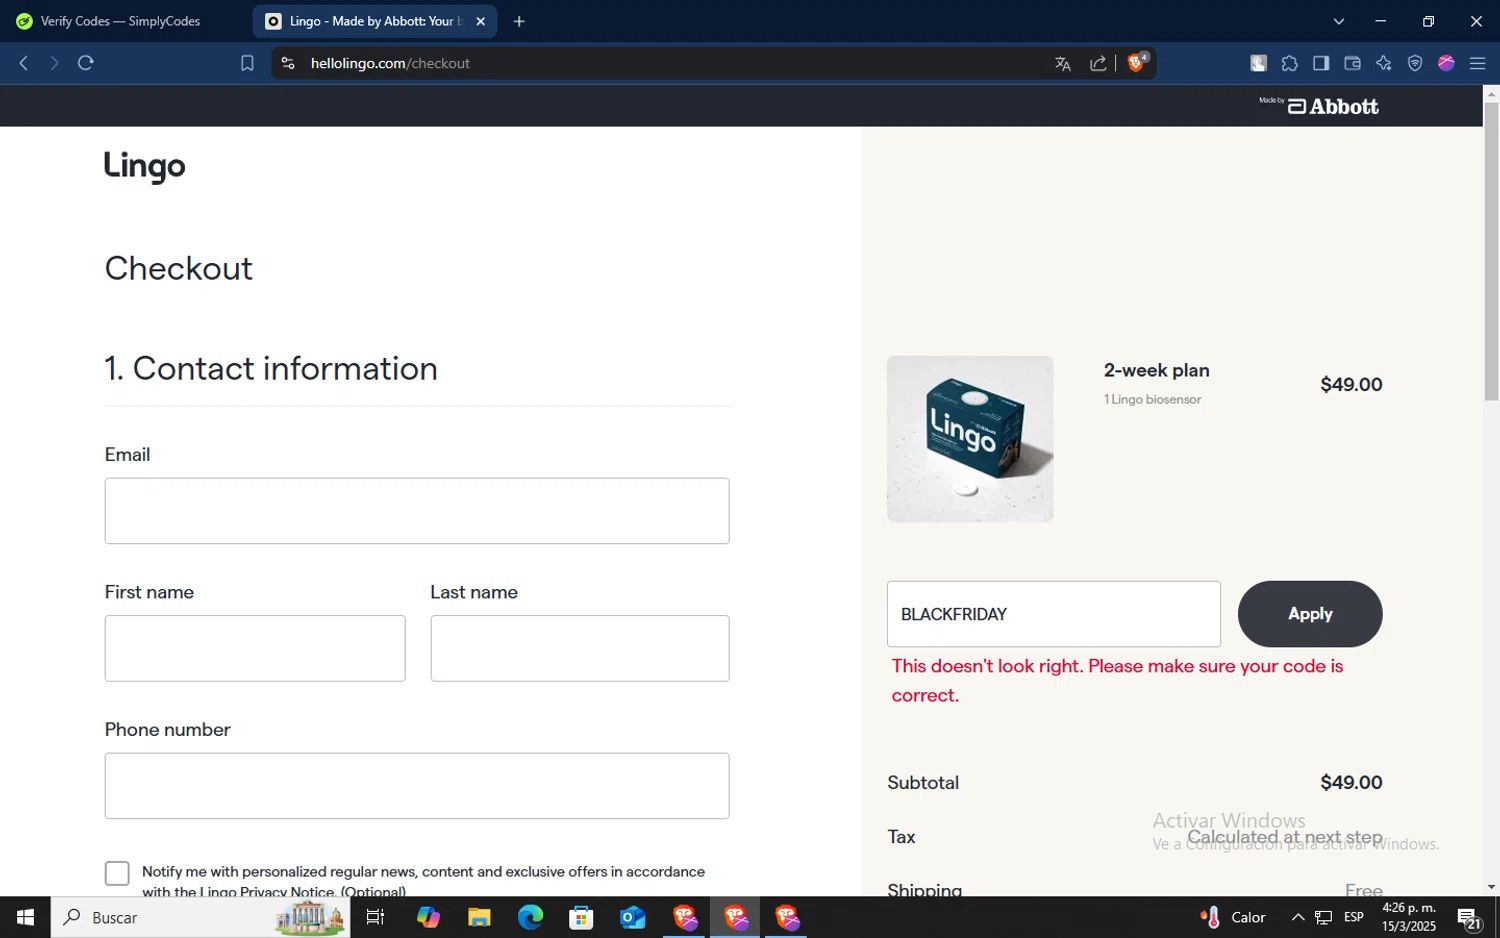1500x938 pixels.
Task: Open Outlook from the taskbar
Action: (633, 917)
